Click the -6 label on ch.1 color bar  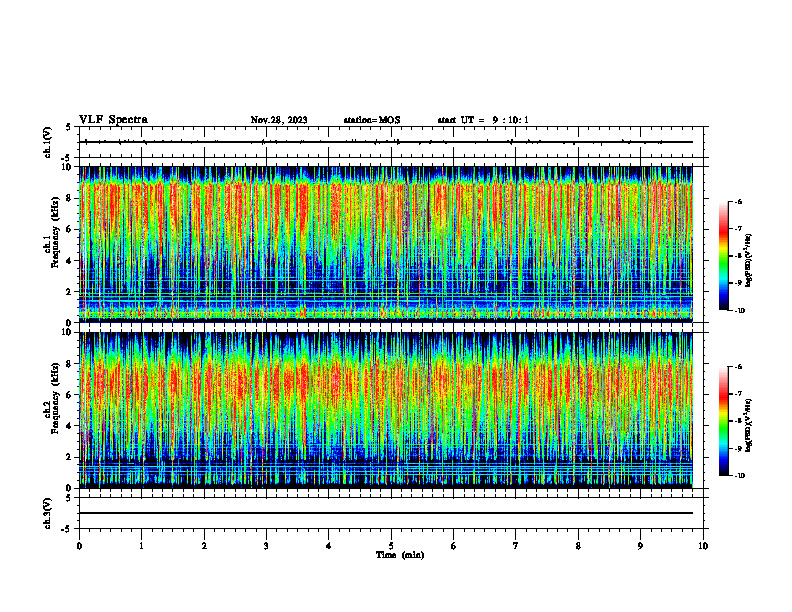coord(738,201)
